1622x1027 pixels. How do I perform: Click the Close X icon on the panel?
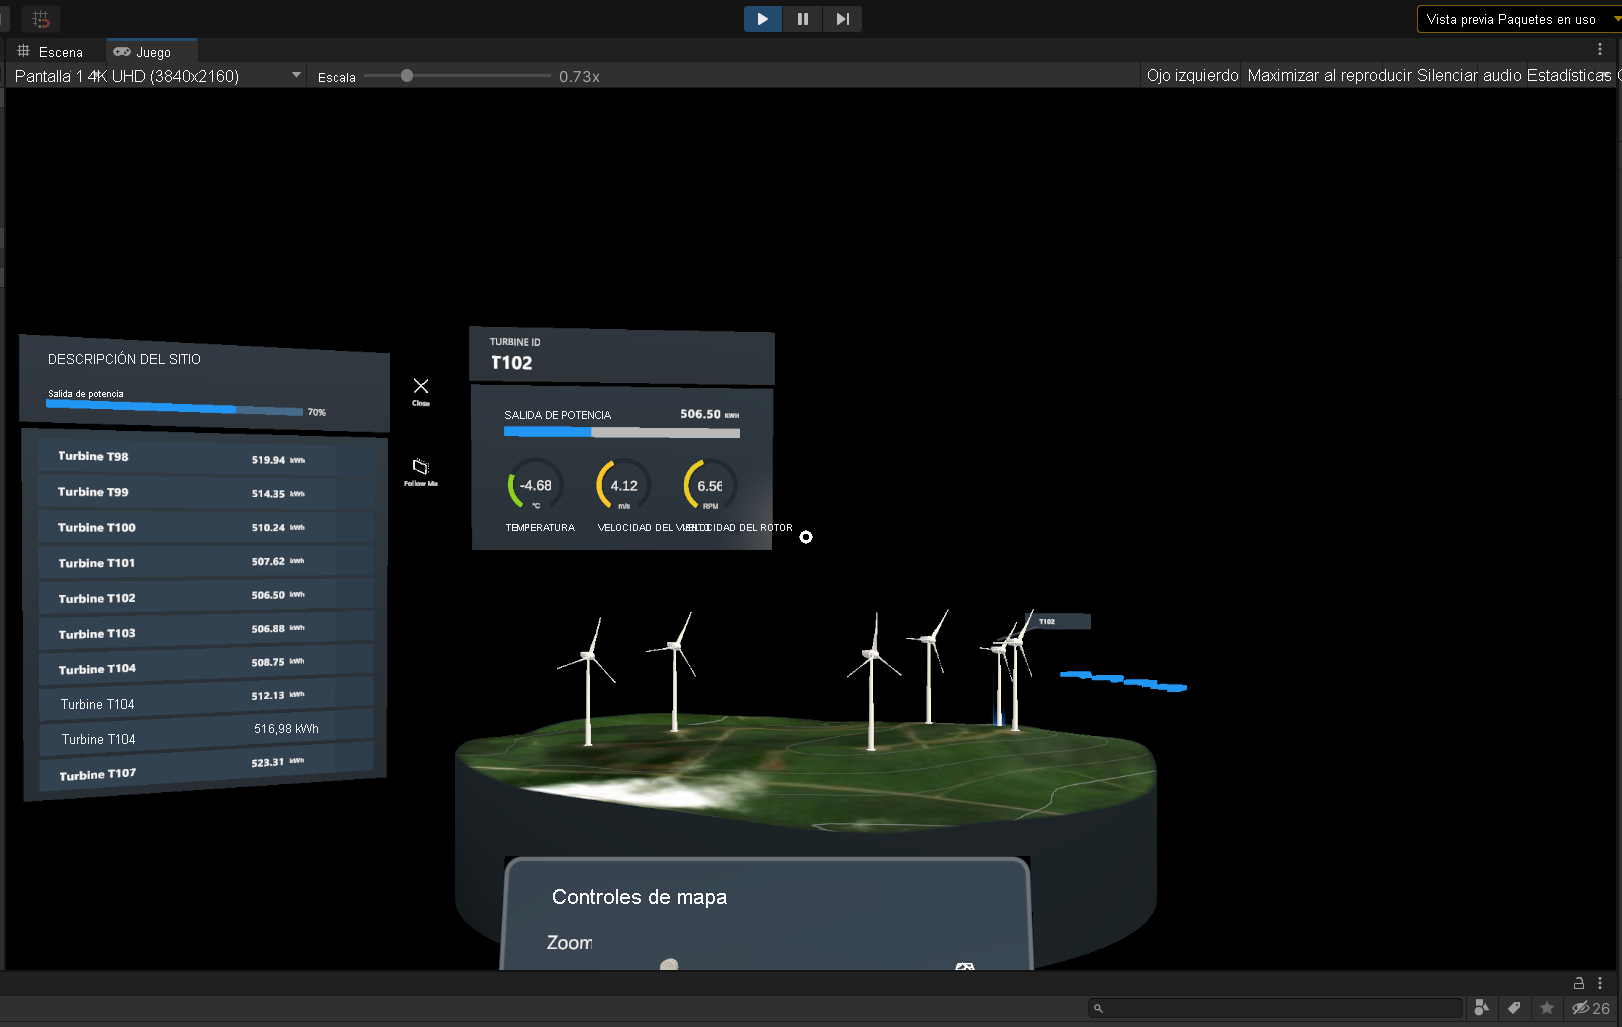tap(420, 385)
